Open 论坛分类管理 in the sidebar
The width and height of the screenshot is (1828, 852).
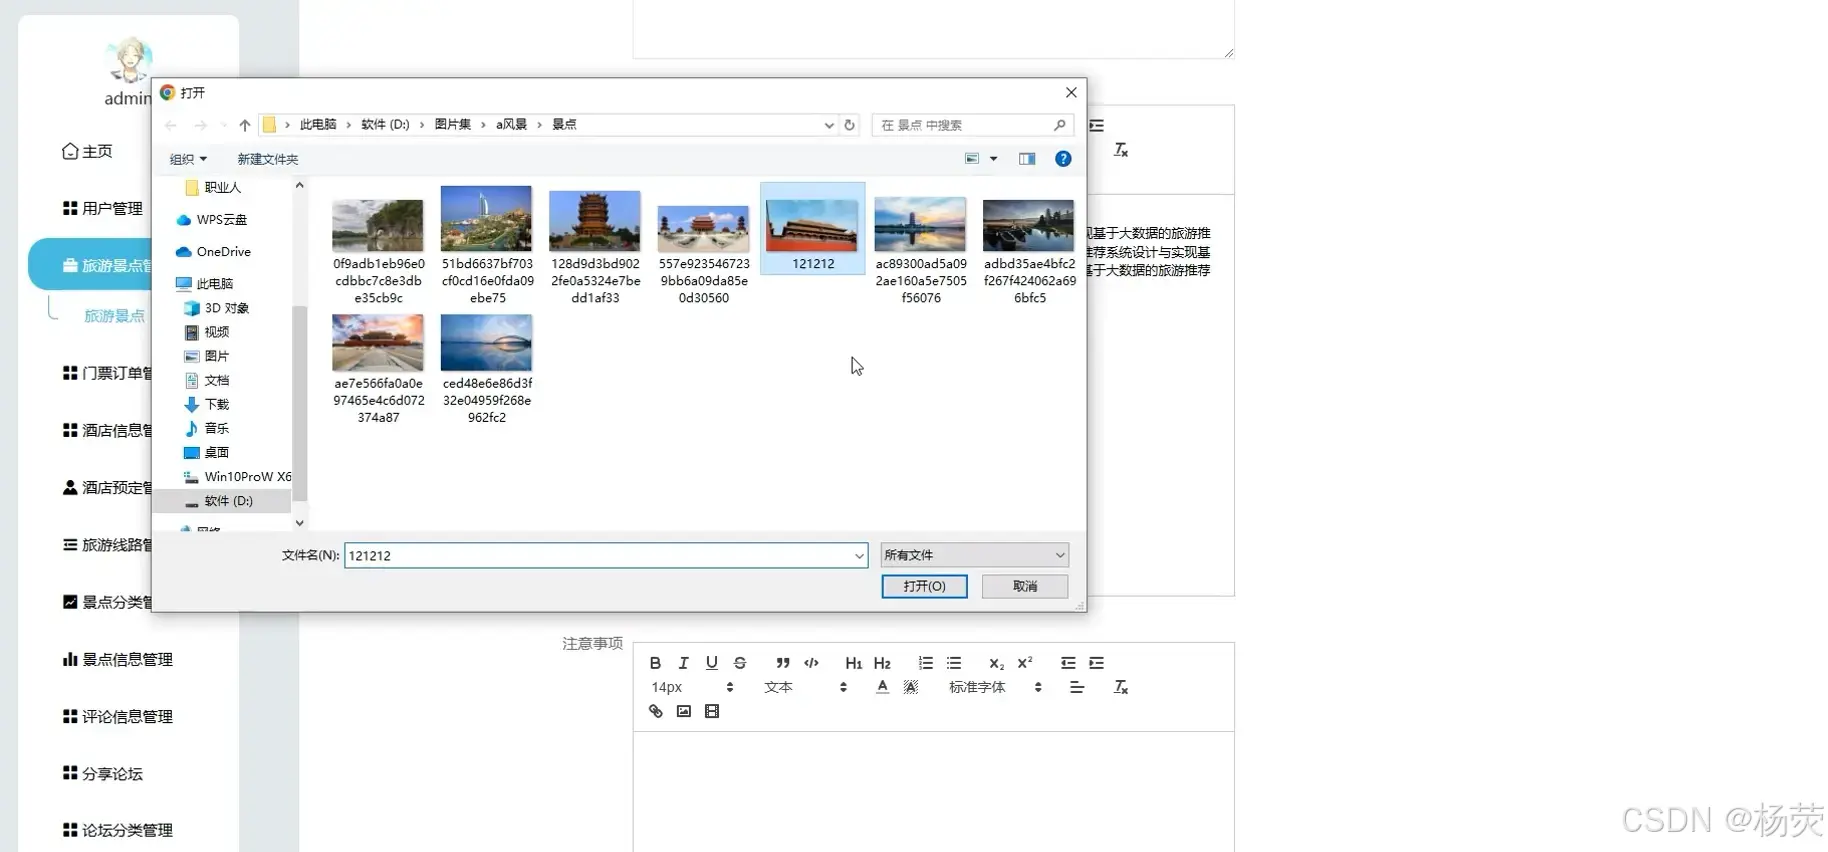click(x=118, y=830)
